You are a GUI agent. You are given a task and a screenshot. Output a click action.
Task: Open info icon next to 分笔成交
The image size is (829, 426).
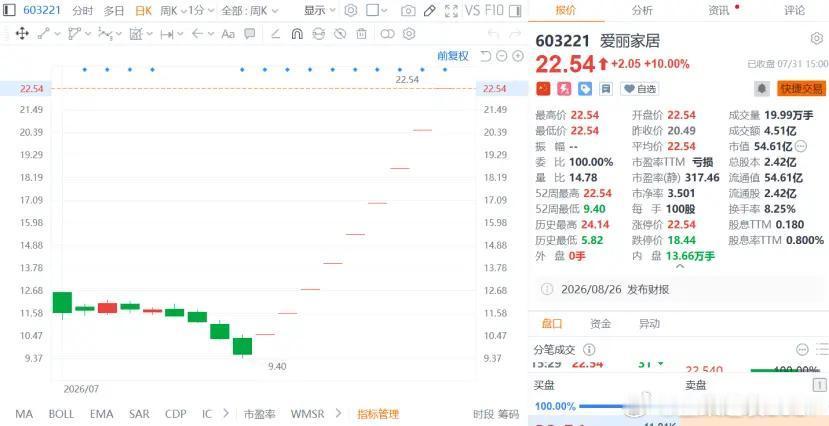tap(589, 350)
